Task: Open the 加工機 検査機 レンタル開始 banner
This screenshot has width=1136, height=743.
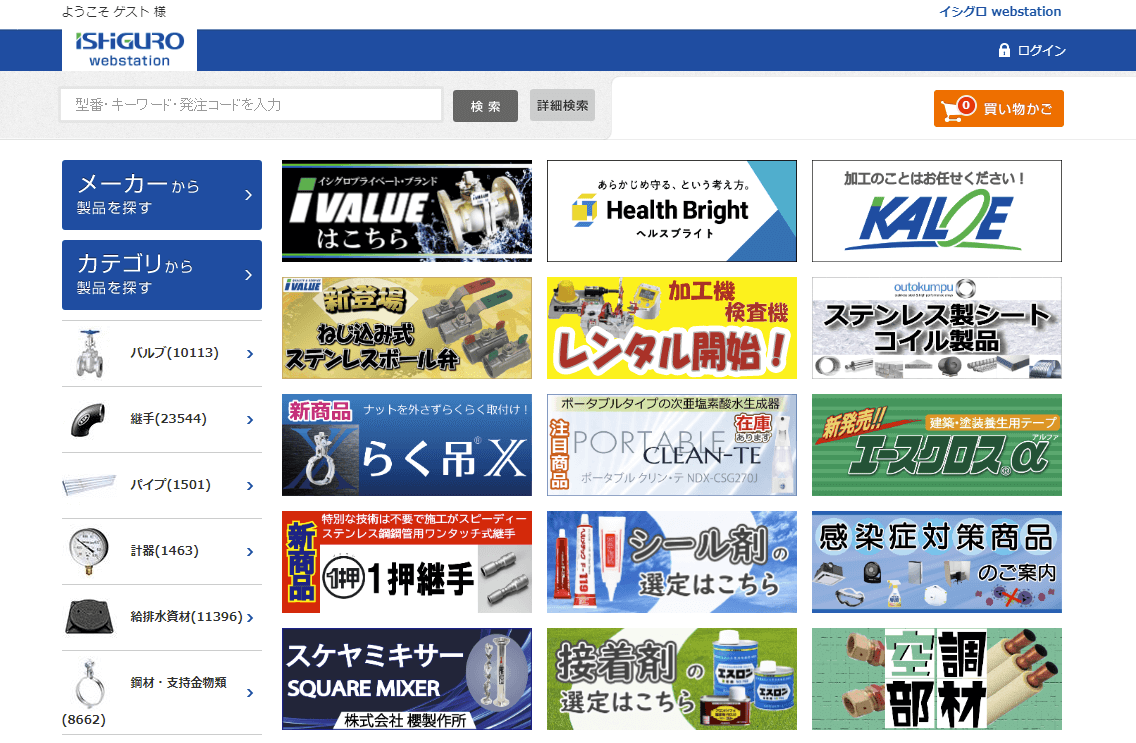Action: pos(672,328)
